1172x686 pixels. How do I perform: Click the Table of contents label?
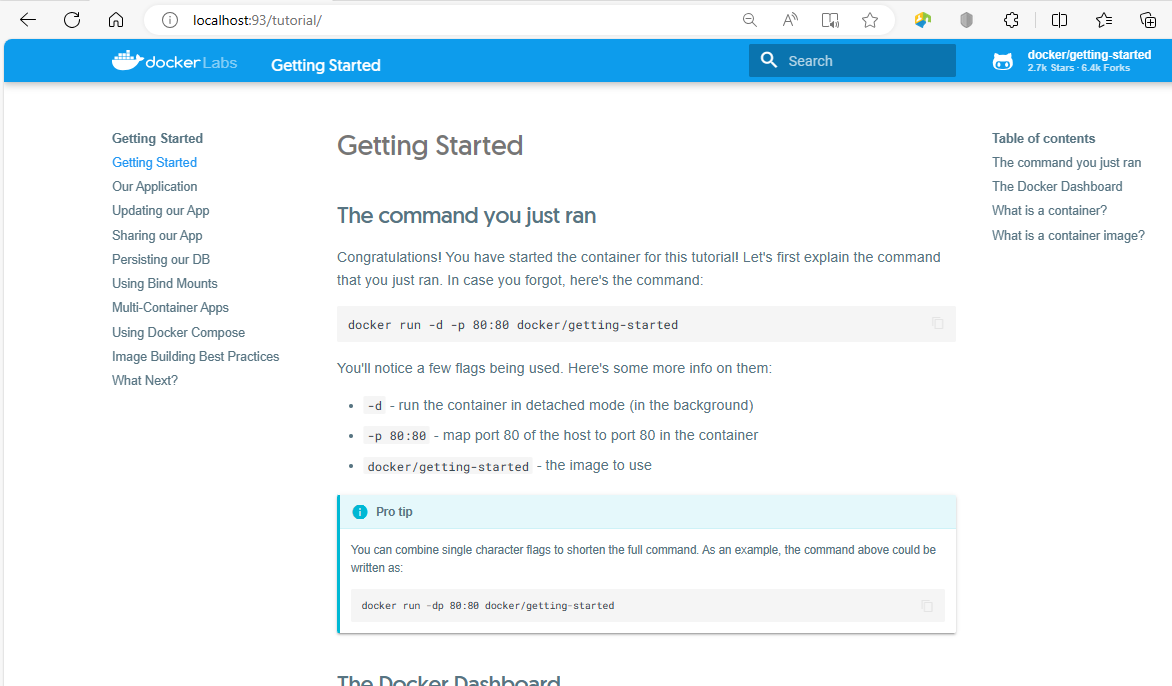coord(1043,138)
